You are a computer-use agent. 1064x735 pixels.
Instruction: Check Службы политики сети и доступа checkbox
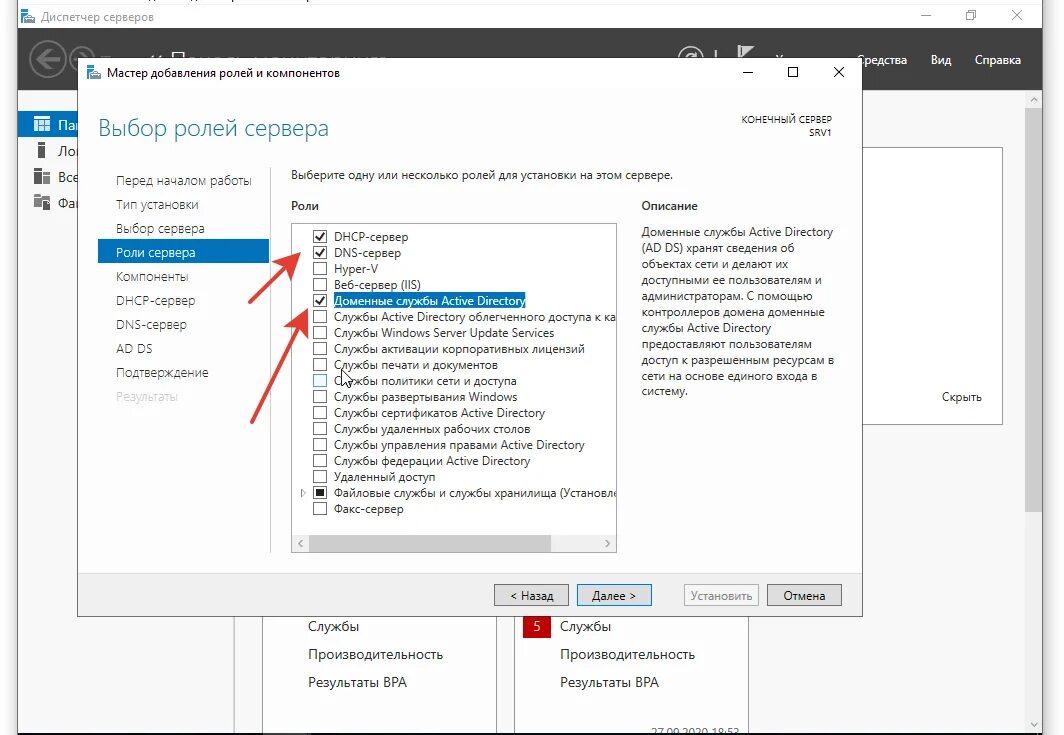click(x=320, y=381)
